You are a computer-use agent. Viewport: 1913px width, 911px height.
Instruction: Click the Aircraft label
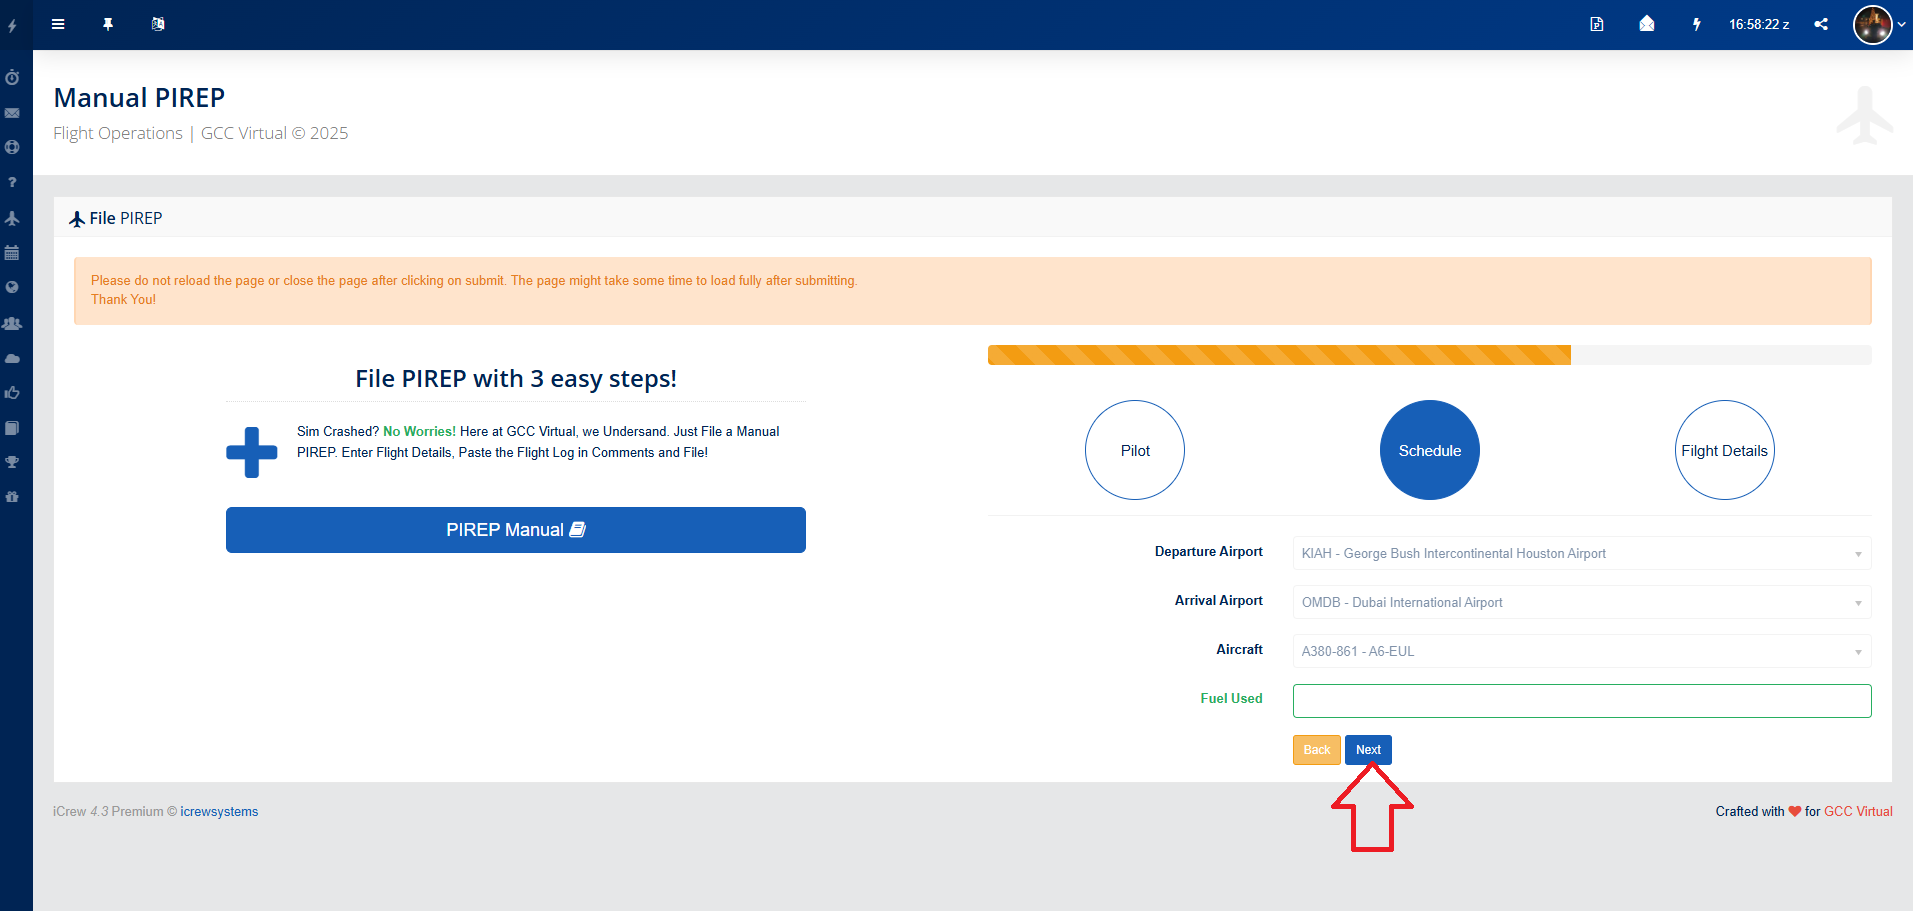click(x=1239, y=650)
